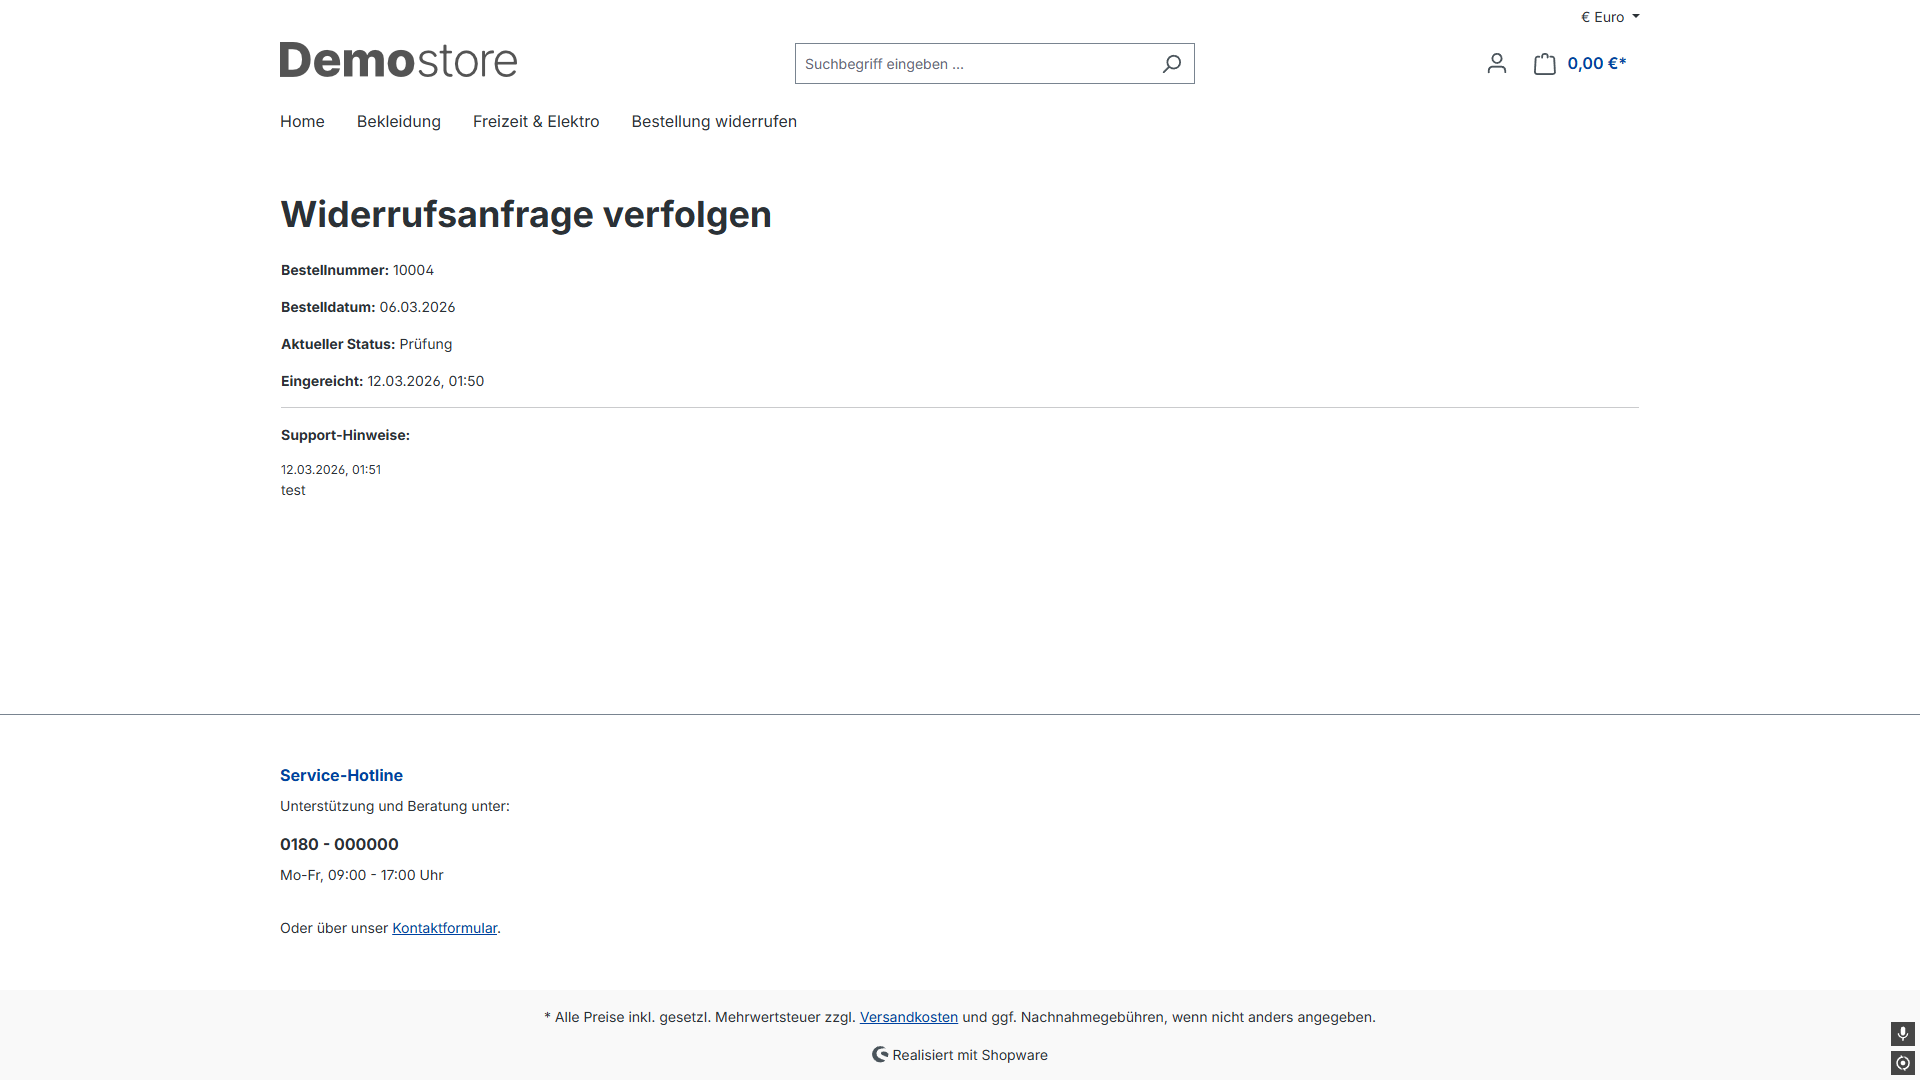The image size is (1920, 1080).
Task: Click the cart total 0,00 €
Action: [x=1596, y=64]
